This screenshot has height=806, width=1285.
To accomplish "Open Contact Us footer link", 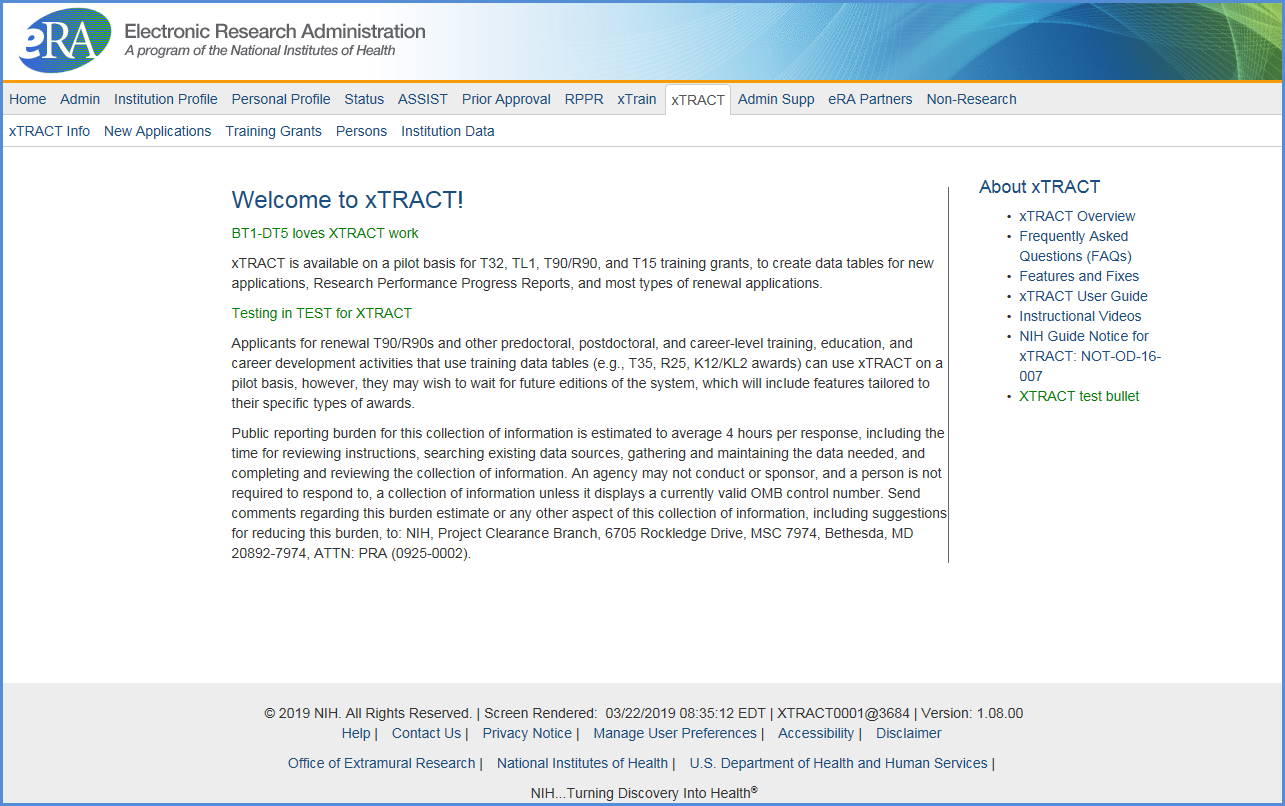I will click(x=426, y=733).
